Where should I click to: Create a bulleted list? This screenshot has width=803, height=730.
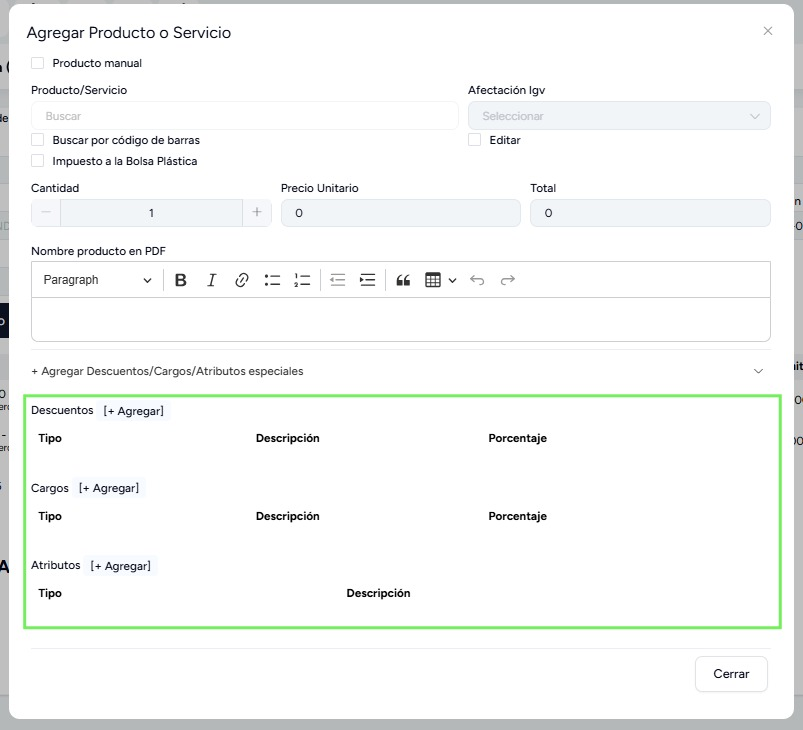point(272,280)
